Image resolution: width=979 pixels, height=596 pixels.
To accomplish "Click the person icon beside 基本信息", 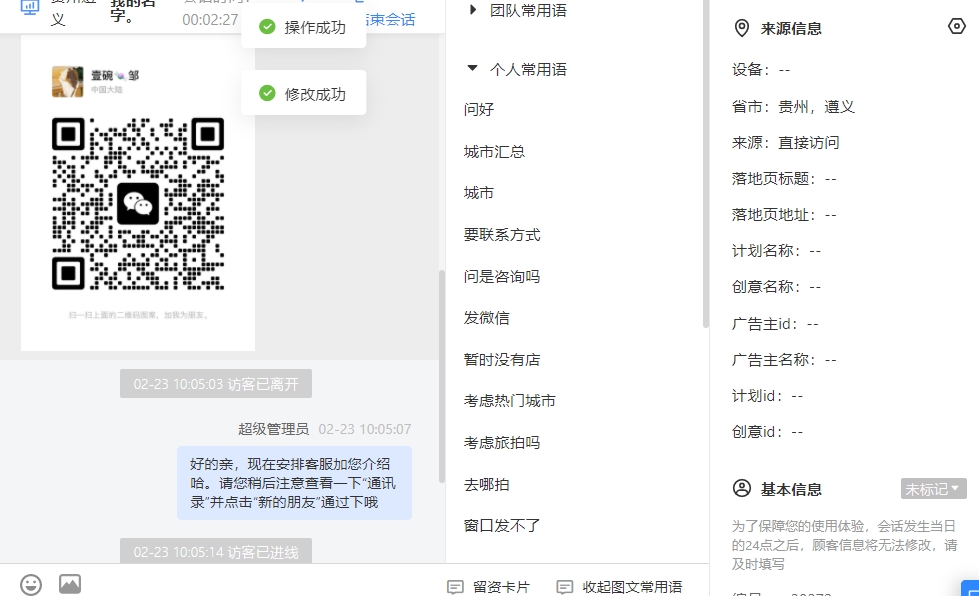I will coord(742,488).
